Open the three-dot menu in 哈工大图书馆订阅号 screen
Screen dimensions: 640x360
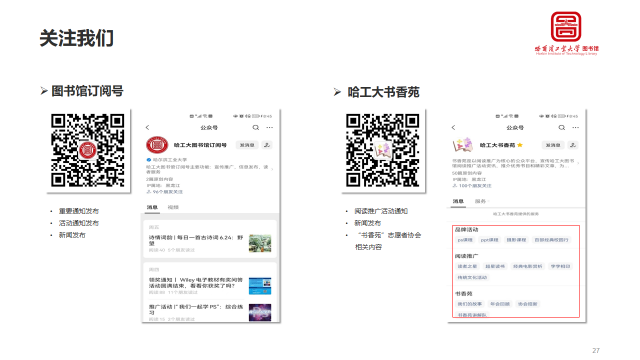coord(269,128)
